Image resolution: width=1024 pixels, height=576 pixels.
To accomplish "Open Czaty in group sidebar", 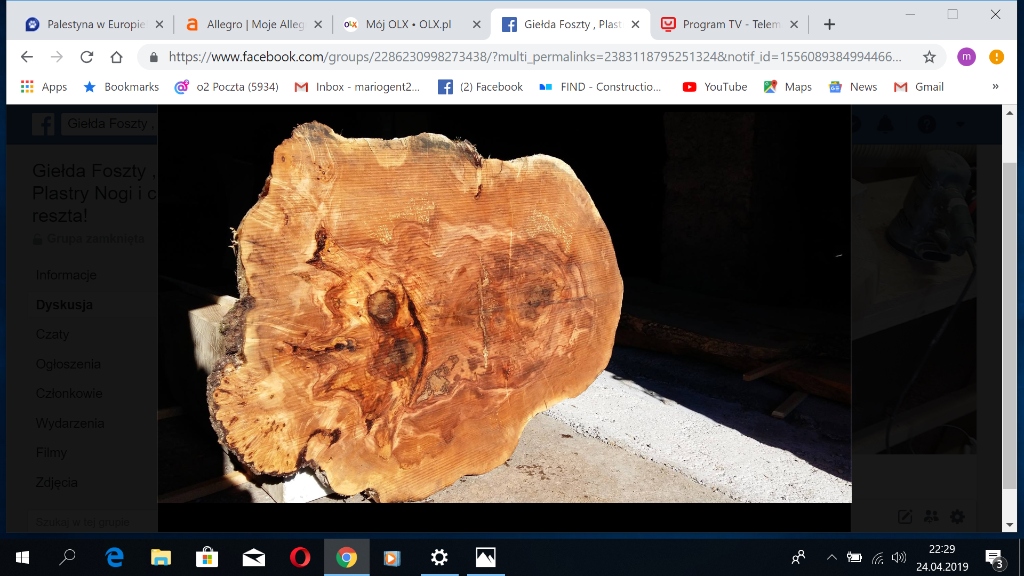I will click(x=52, y=334).
